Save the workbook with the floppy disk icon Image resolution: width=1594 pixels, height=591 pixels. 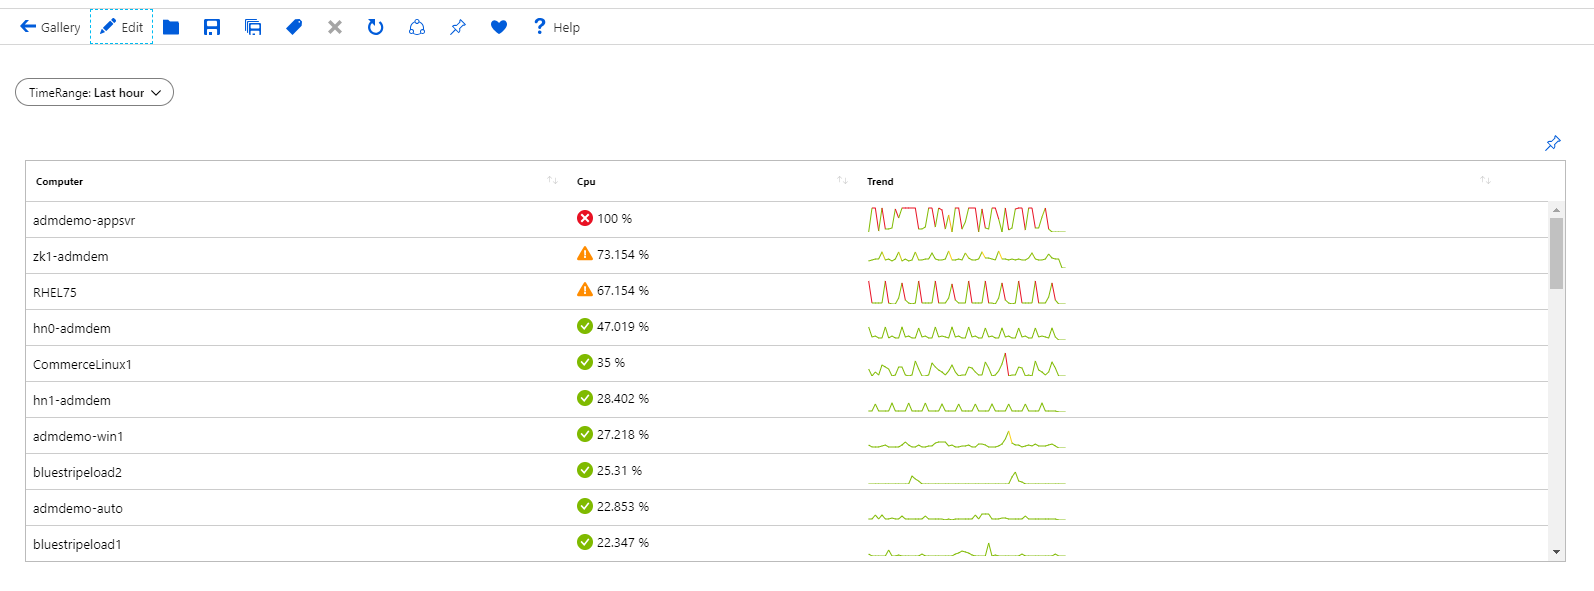pyautogui.click(x=212, y=27)
